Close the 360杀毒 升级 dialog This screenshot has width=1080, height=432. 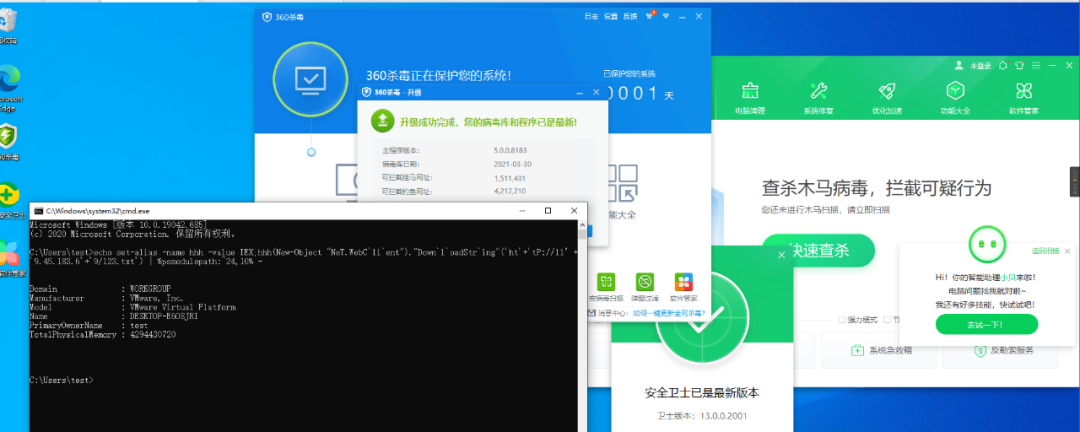click(x=596, y=92)
